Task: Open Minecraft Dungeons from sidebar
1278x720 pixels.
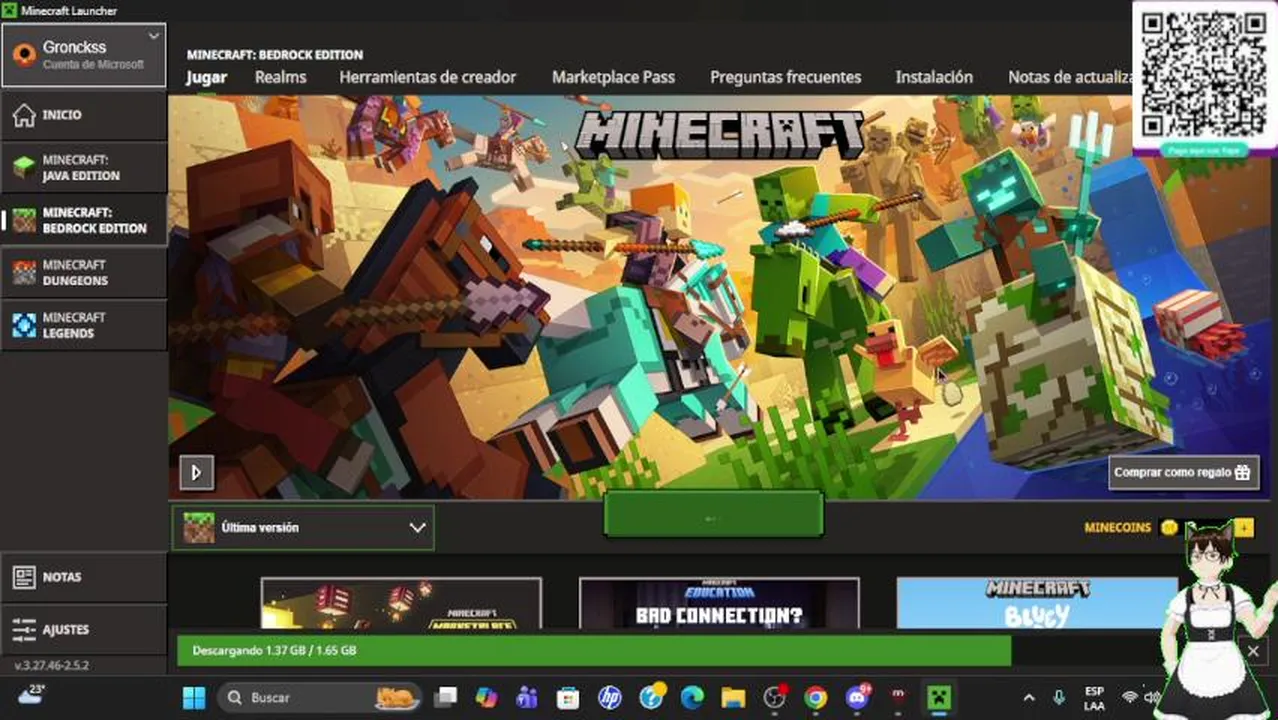Action: coord(84,273)
